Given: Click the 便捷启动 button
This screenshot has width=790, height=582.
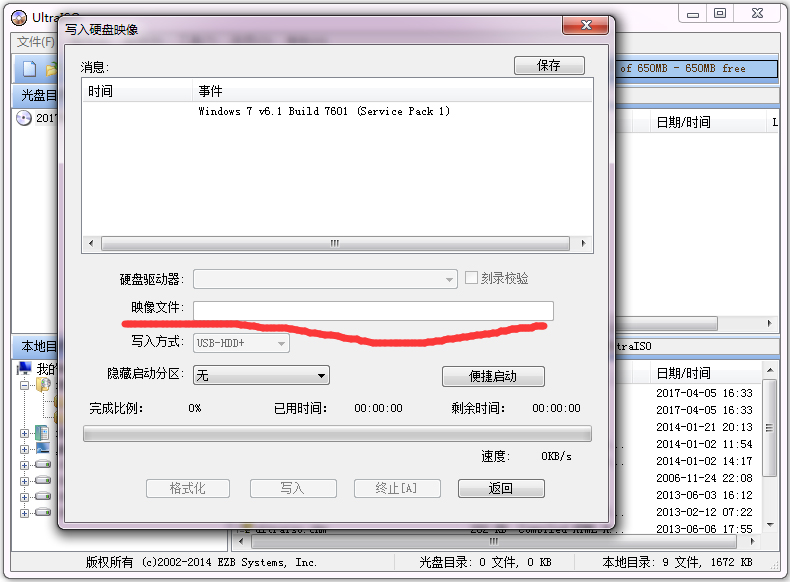Looking at the screenshot, I should pyautogui.click(x=493, y=376).
